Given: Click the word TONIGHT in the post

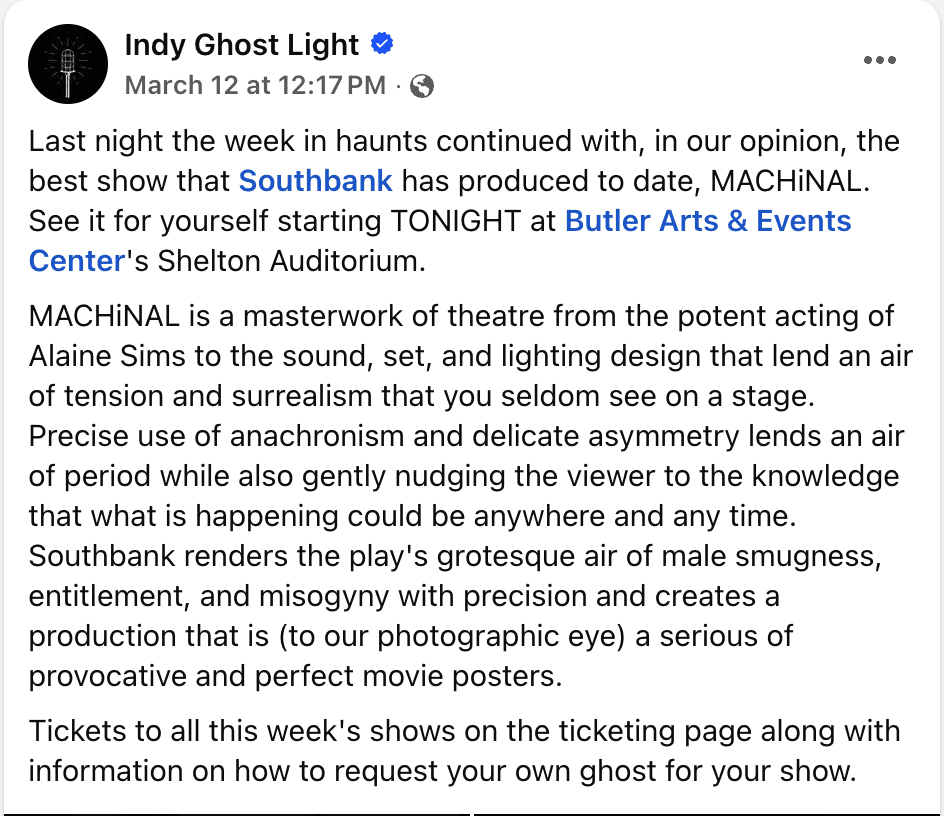Looking at the screenshot, I should pos(456,220).
